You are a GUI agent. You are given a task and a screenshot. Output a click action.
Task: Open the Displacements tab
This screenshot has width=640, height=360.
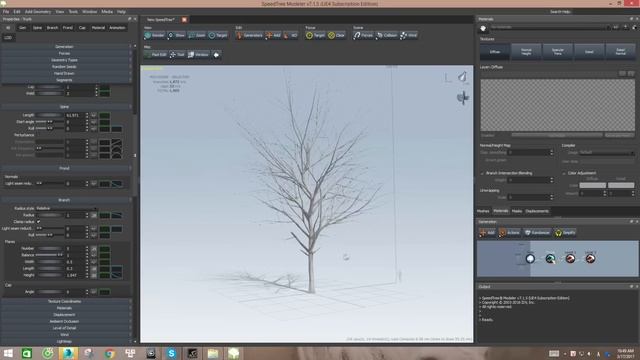[x=537, y=211]
